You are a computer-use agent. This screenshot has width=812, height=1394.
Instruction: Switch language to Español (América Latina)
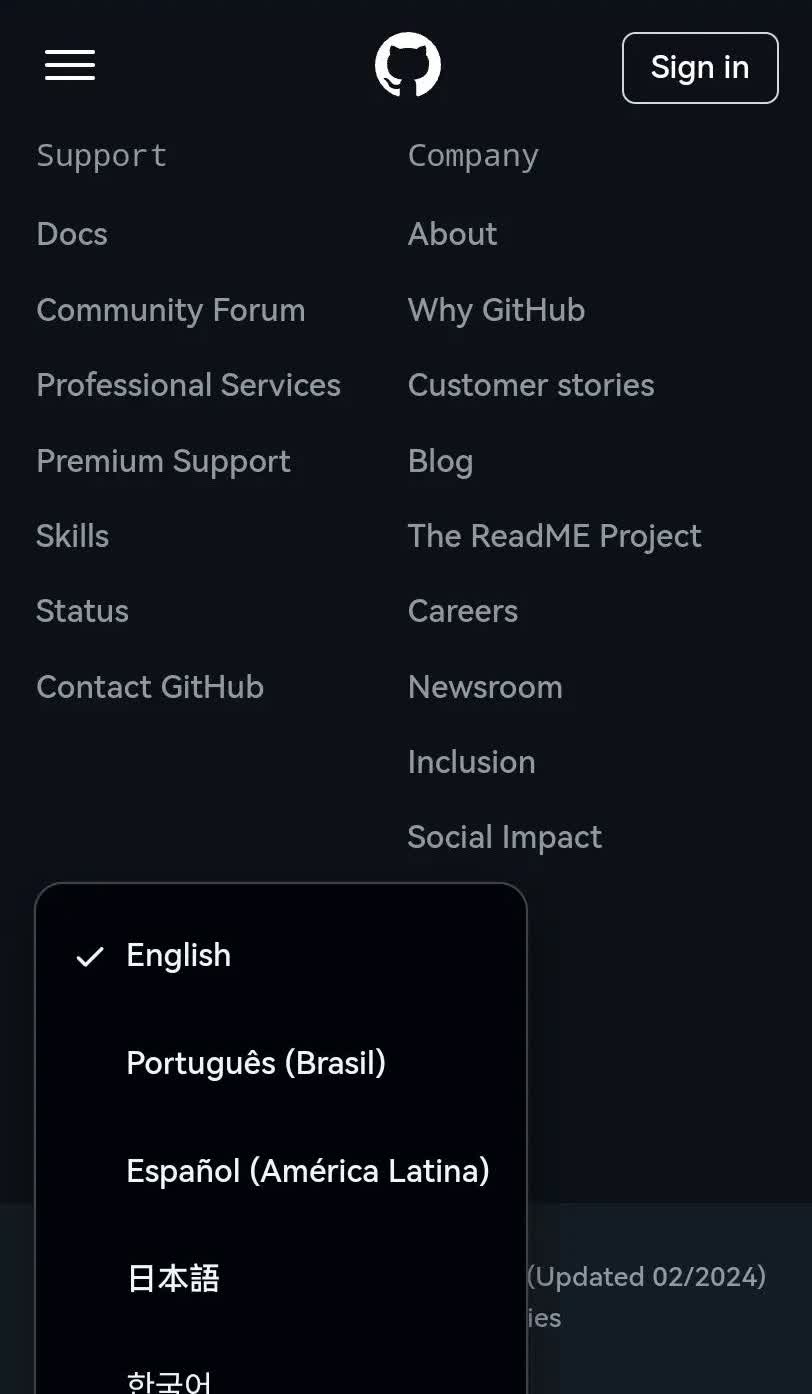tap(307, 1171)
